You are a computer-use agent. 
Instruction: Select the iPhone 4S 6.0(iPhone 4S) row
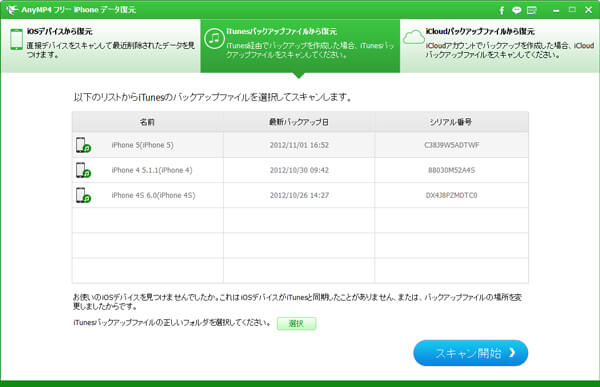300,195
